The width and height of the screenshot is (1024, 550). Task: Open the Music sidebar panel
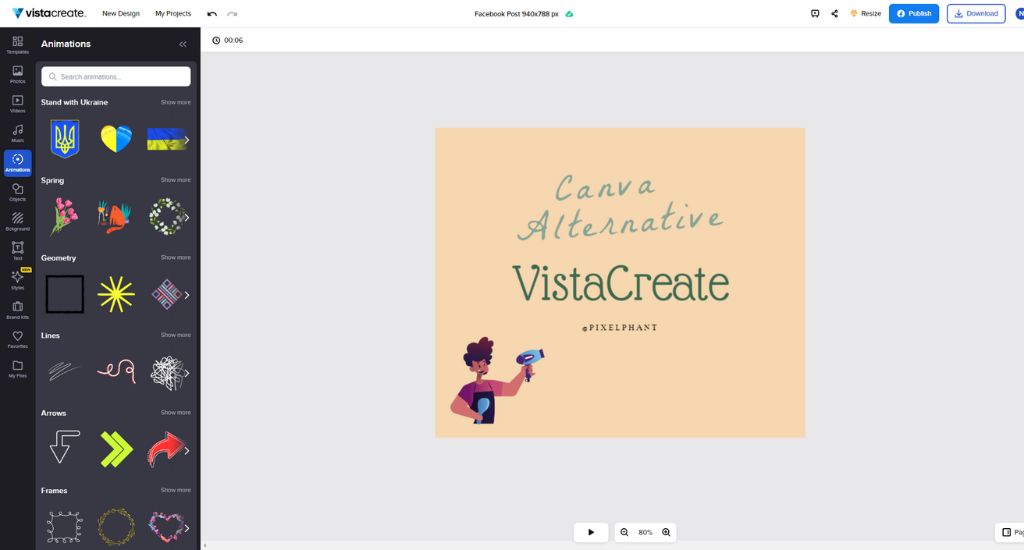click(x=18, y=133)
